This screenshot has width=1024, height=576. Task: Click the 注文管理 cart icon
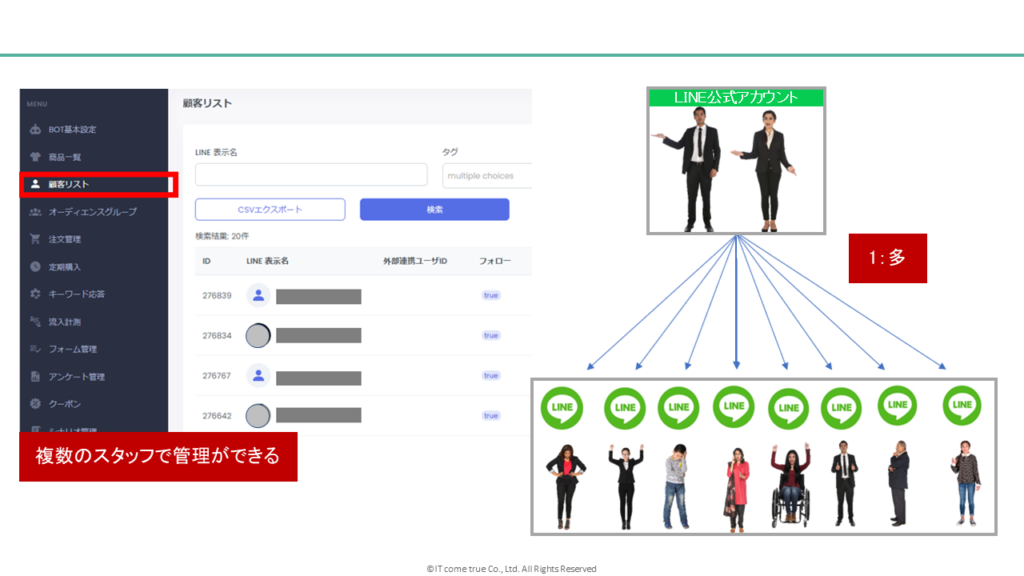[35, 239]
